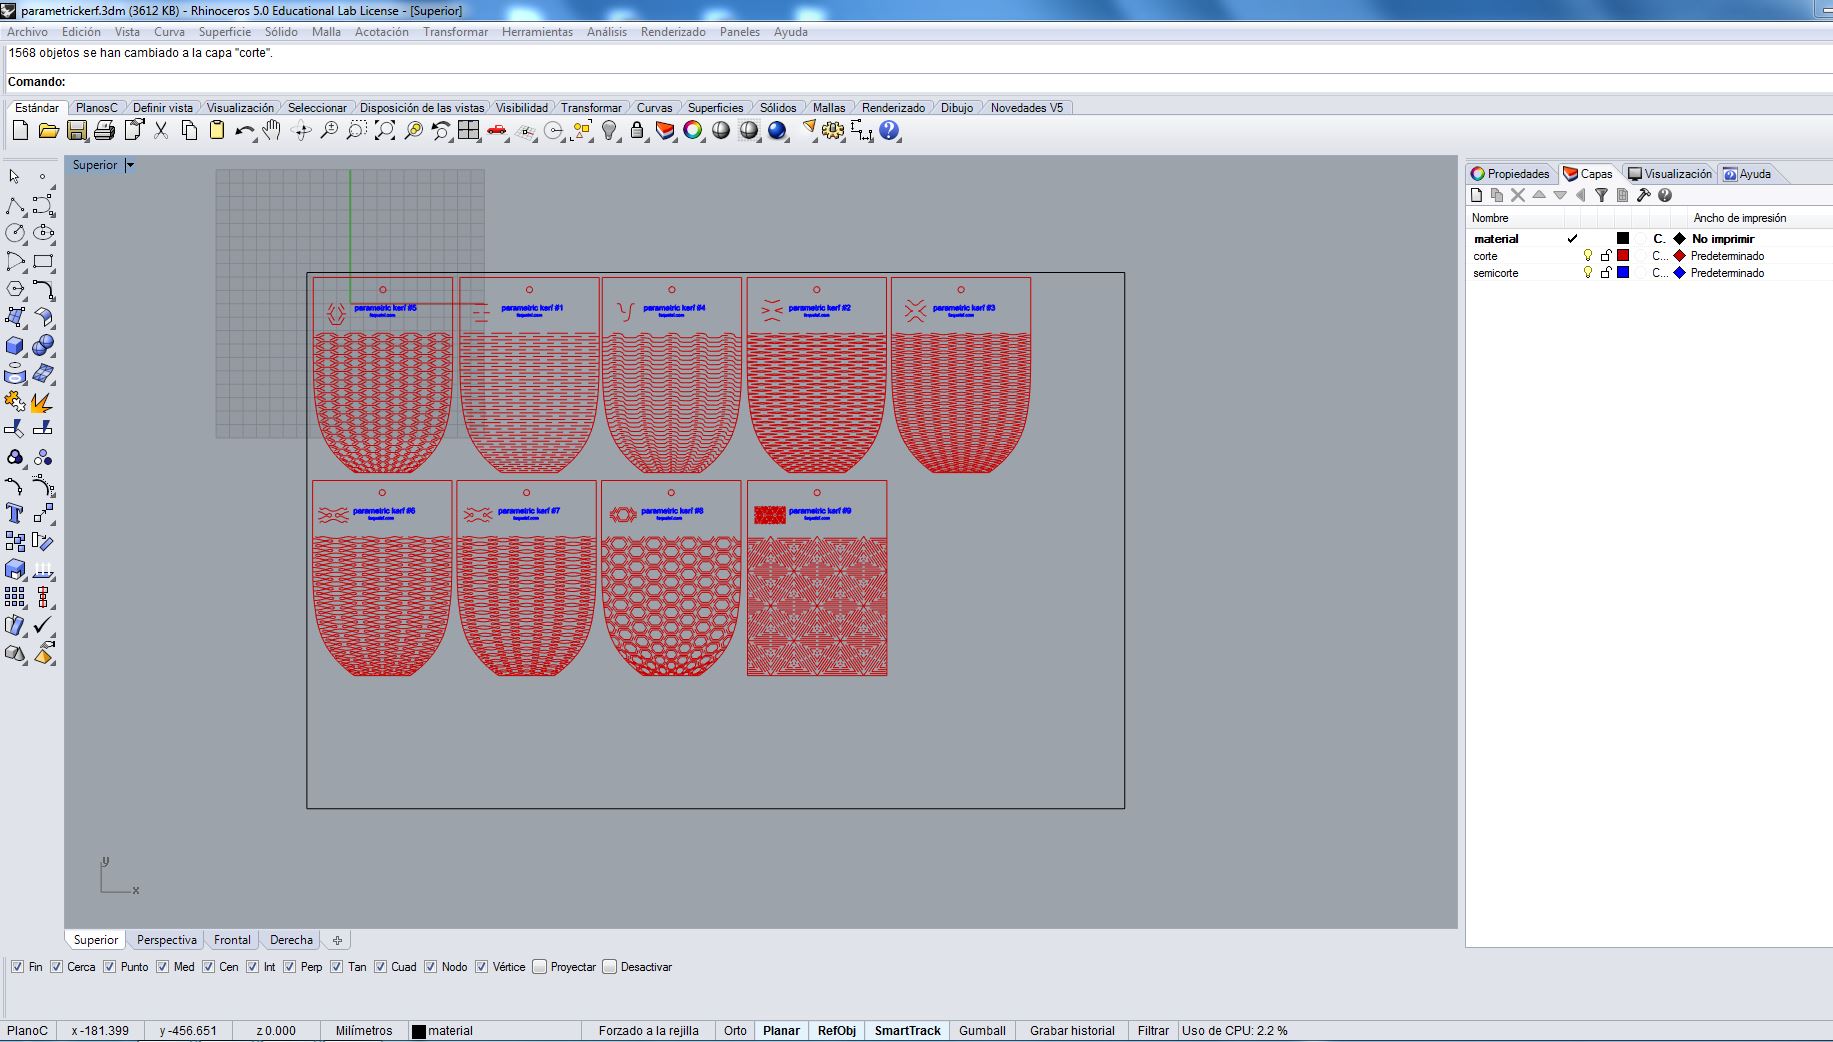Select the Box solid tool in the sidebar

coord(15,346)
